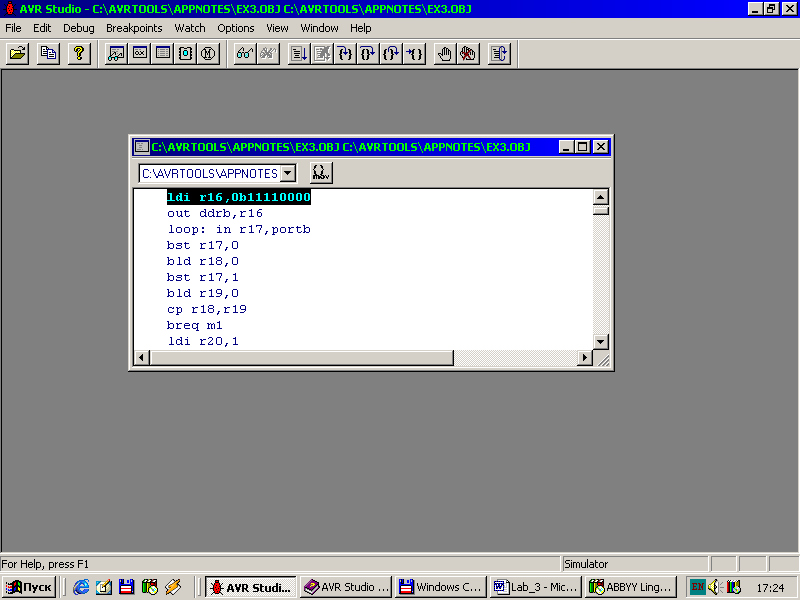Switch to AVR Studio help taskbar button

pyautogui.click(x=346, y=587)
